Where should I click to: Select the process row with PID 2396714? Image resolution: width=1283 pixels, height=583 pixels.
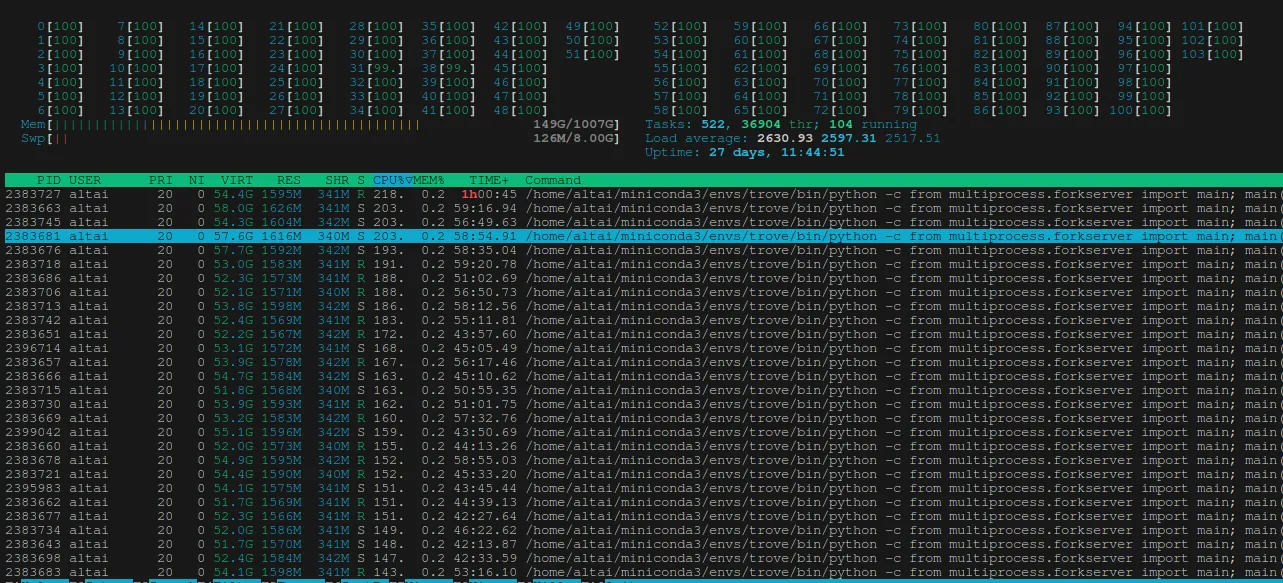coord(641,348)
